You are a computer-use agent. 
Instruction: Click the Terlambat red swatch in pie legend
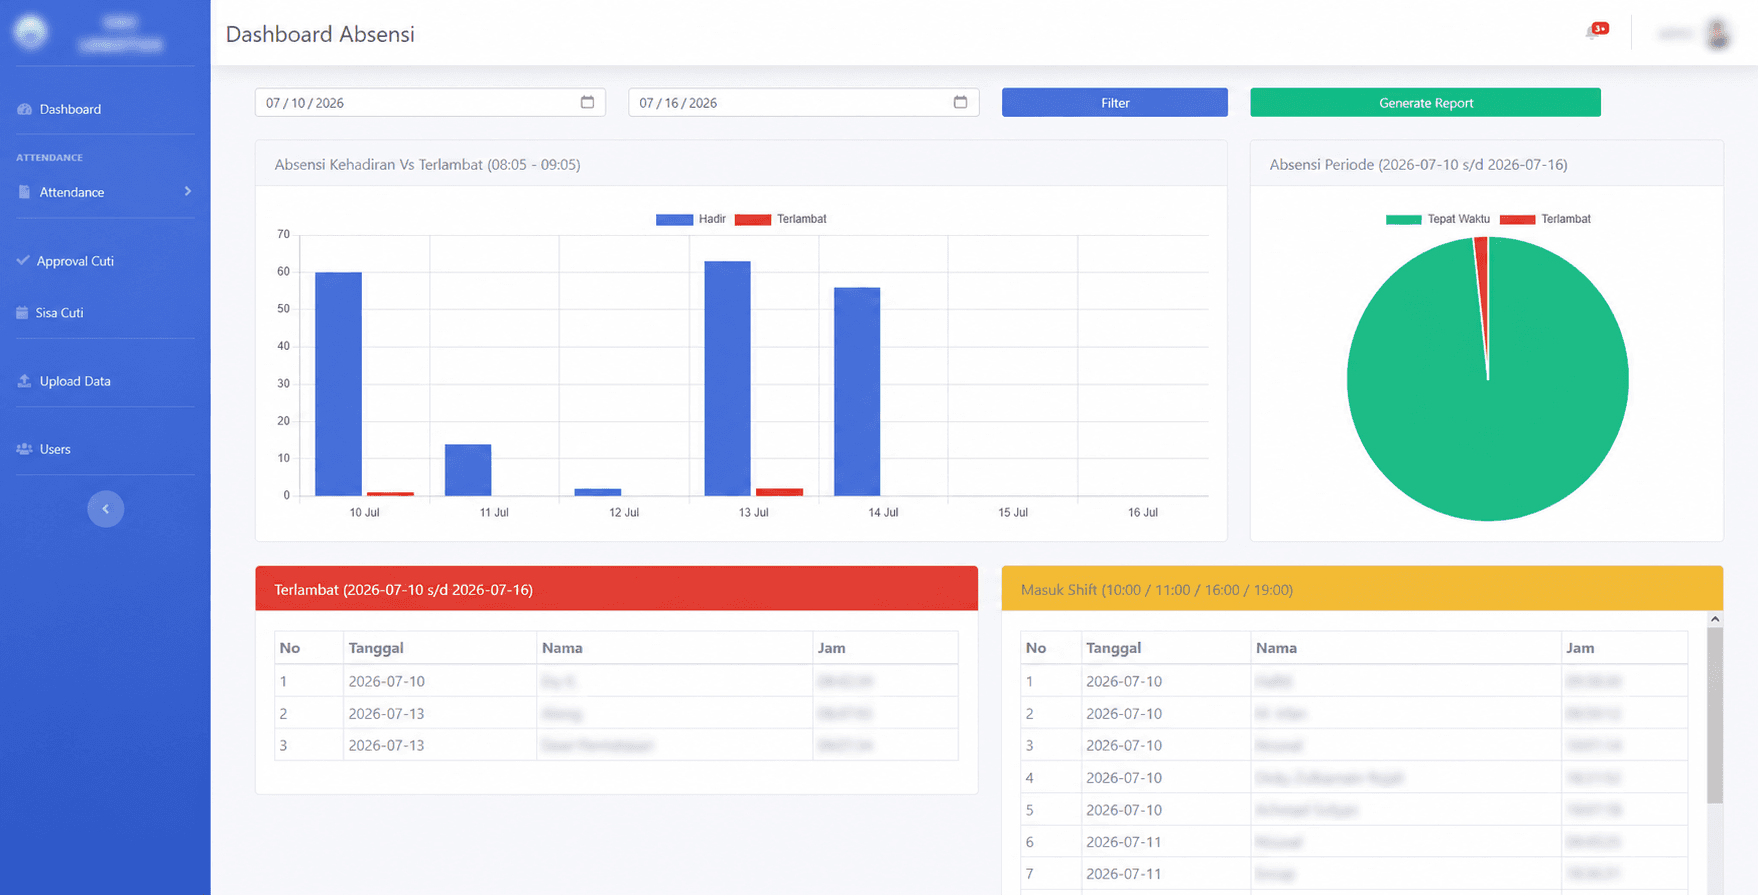coord(1517,219)
